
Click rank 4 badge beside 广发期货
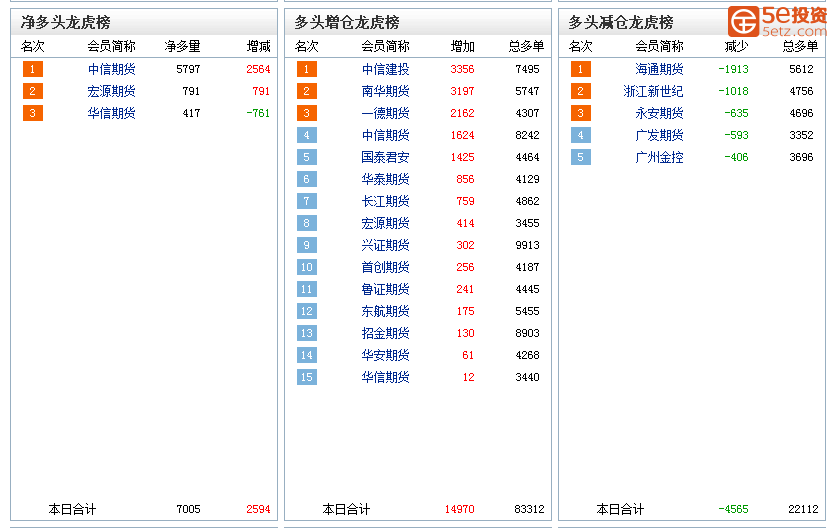click(x=580, y=135)
